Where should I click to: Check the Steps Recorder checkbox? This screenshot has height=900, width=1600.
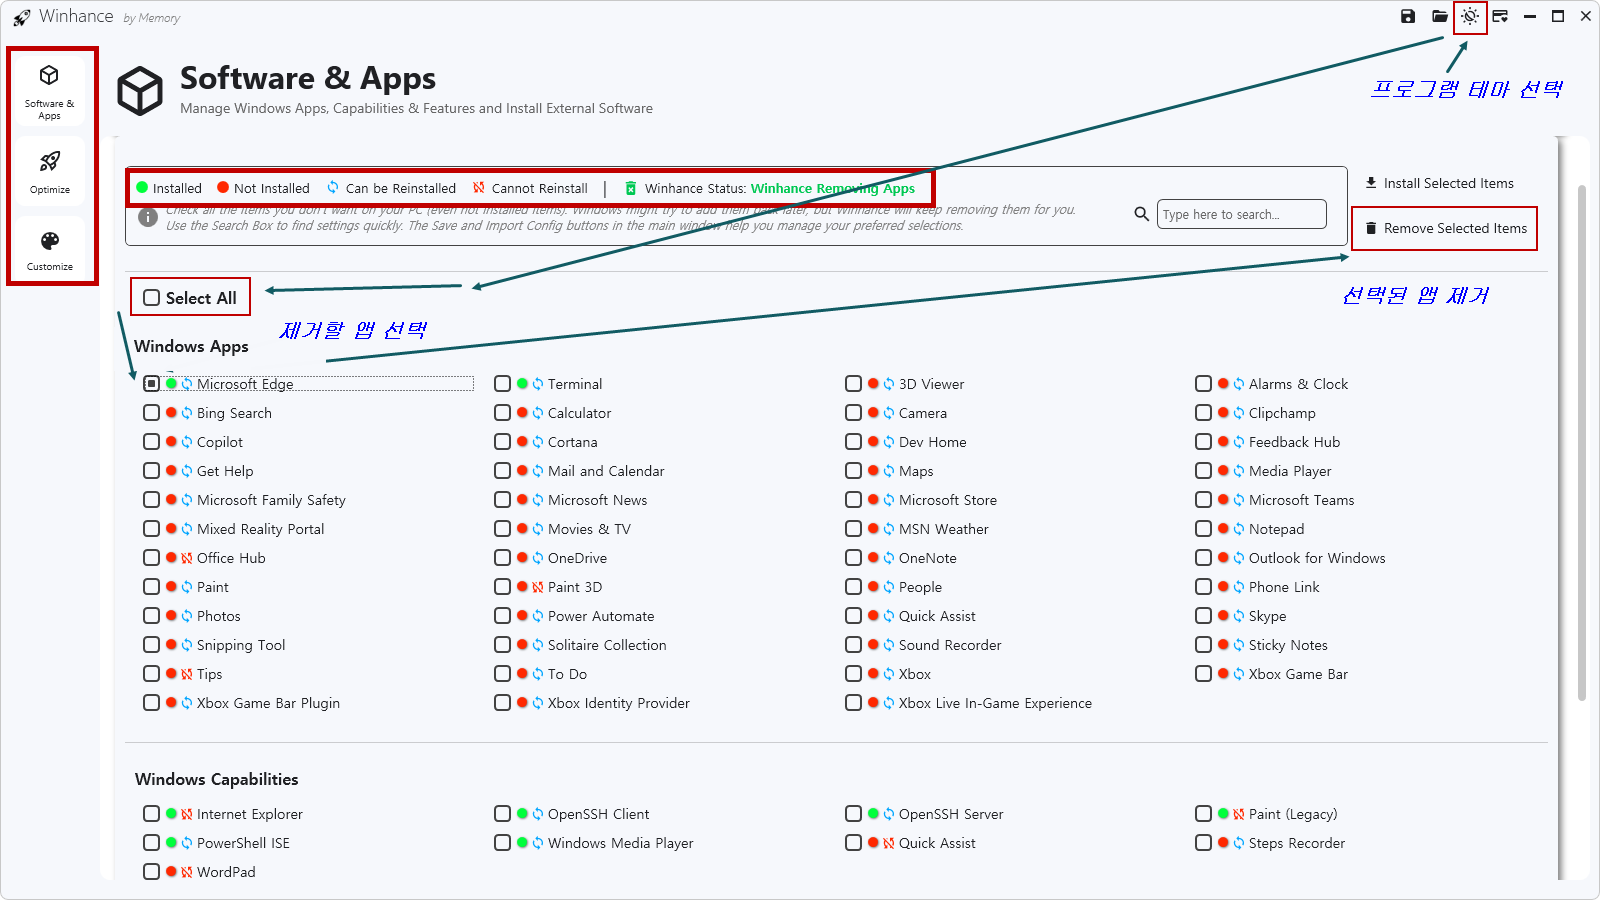(x=1204, y=842)
